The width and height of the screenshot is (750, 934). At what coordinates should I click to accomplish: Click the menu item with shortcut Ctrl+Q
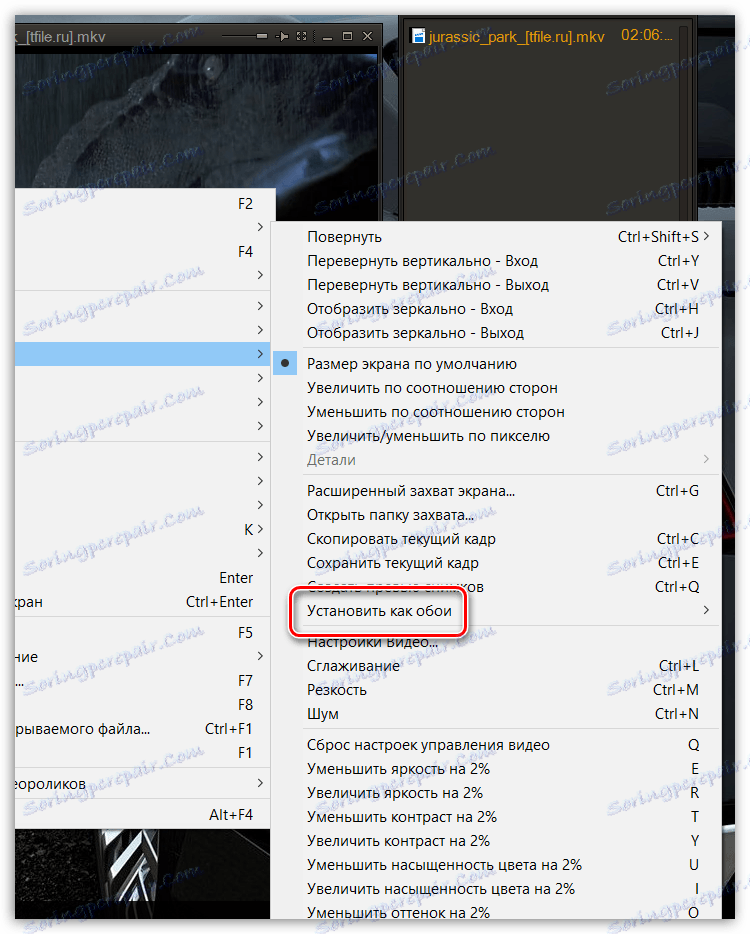point(496,587)
